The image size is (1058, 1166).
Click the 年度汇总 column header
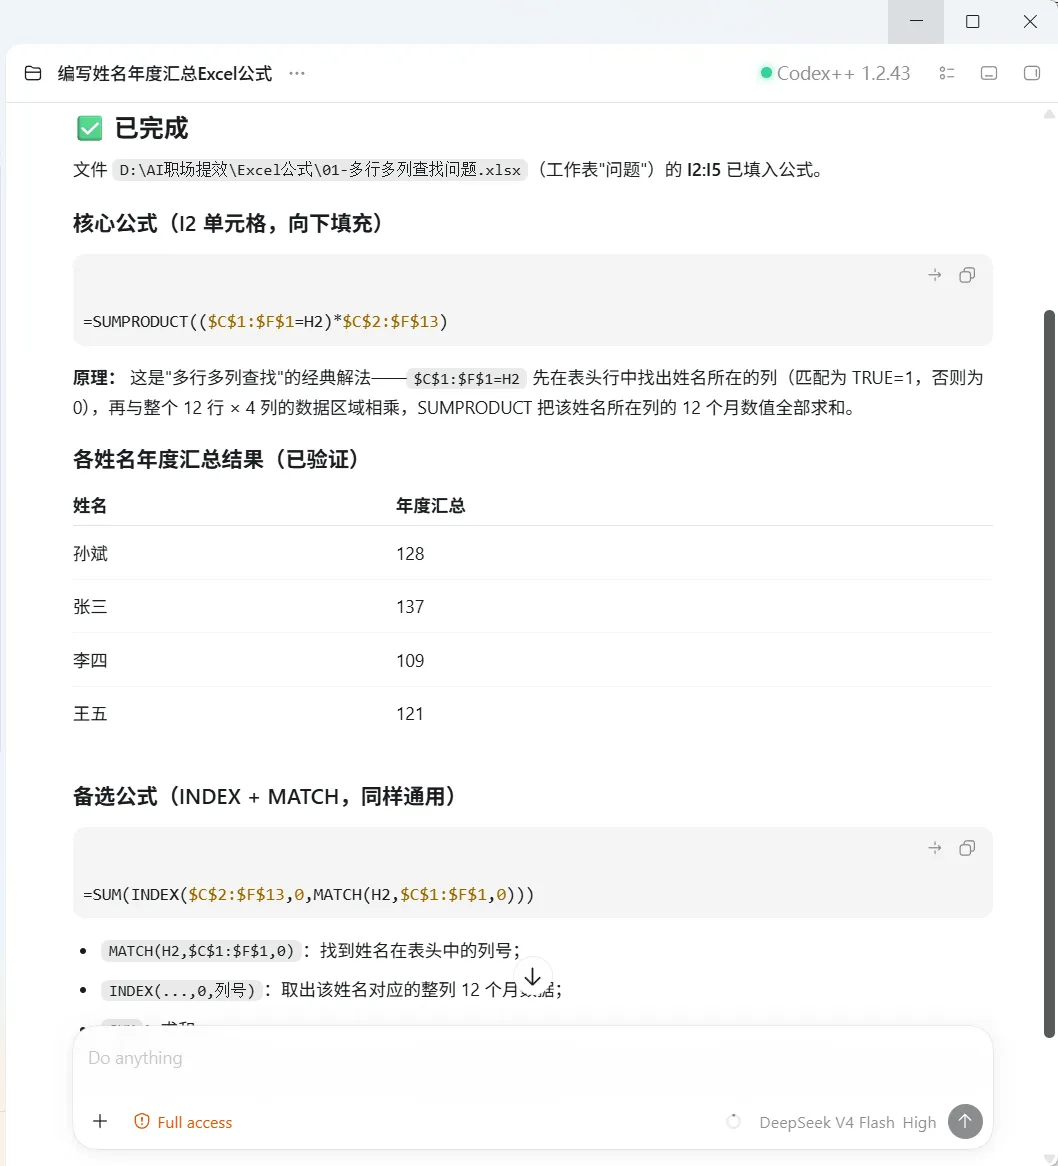[430, 506]
